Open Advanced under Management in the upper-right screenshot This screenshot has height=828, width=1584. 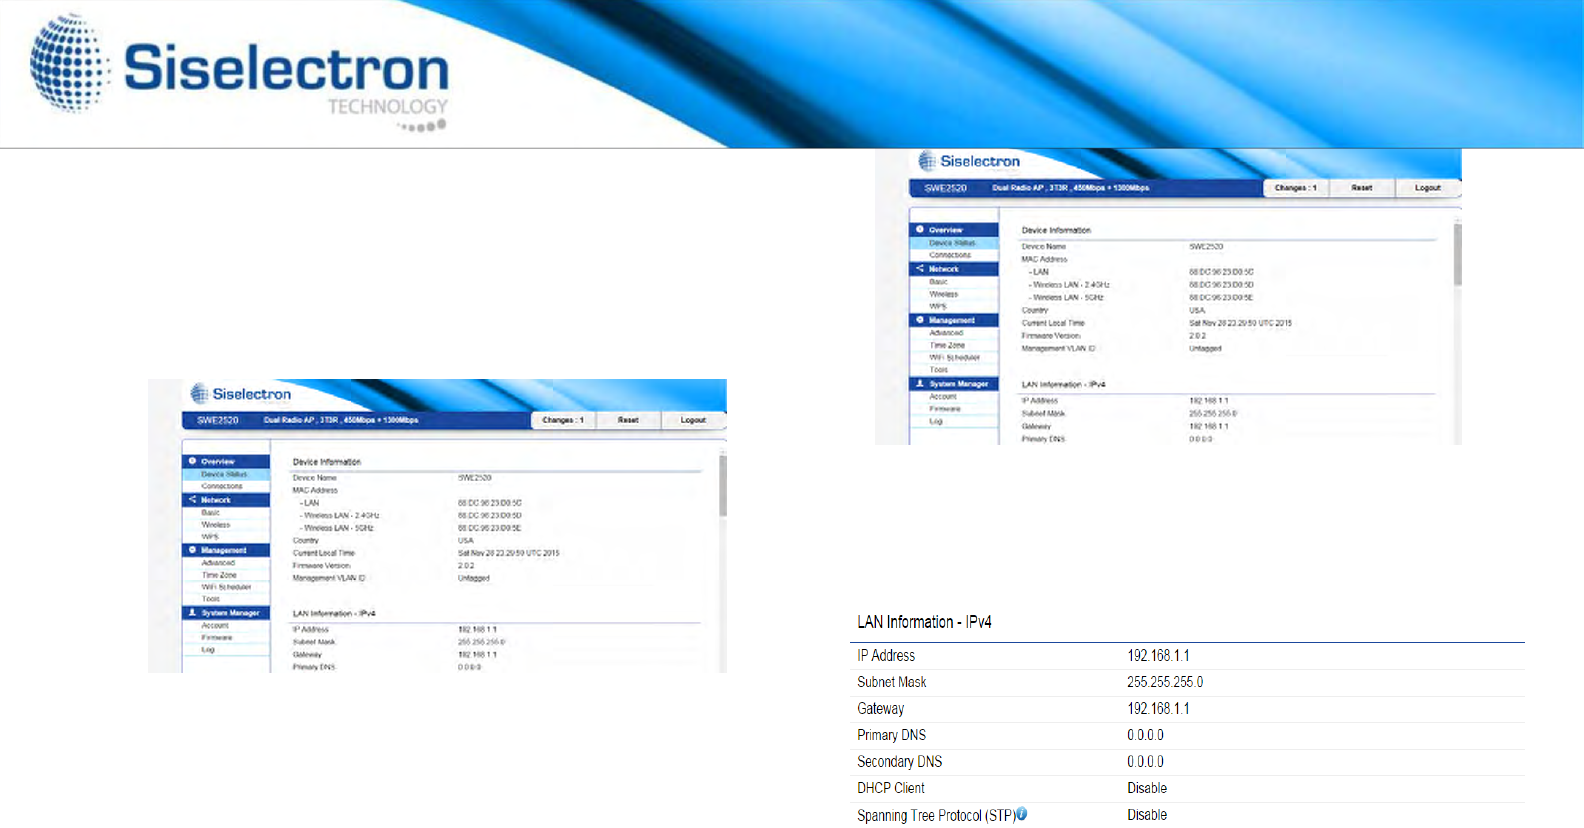tap(946, 333)
